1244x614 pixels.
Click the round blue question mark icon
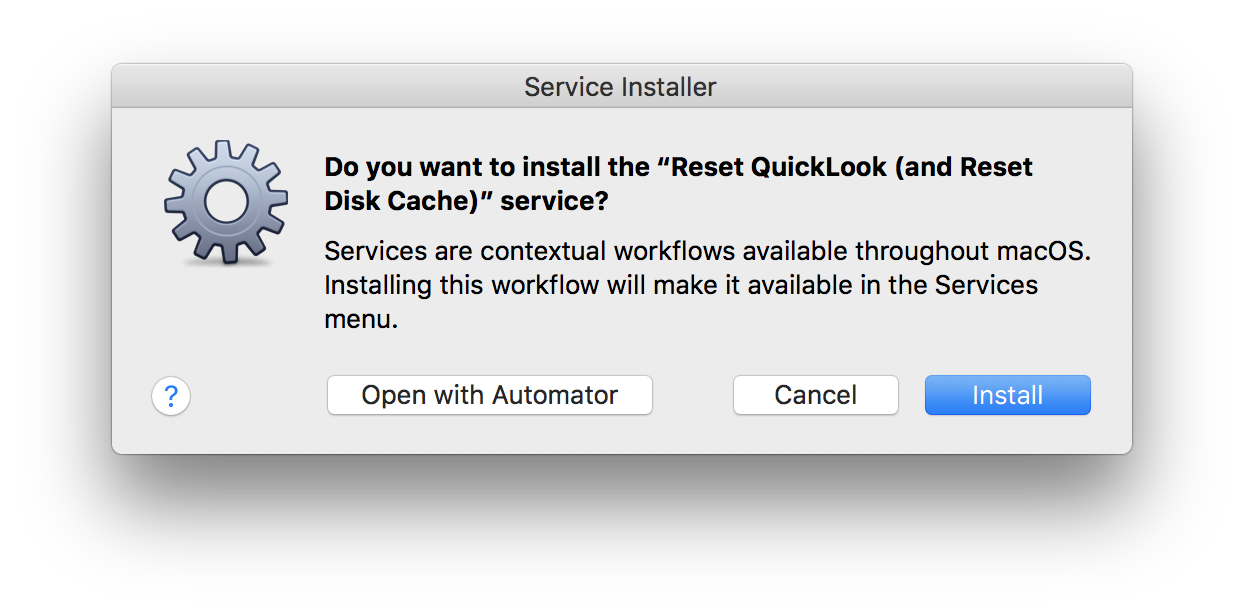(x=171, y=396)
